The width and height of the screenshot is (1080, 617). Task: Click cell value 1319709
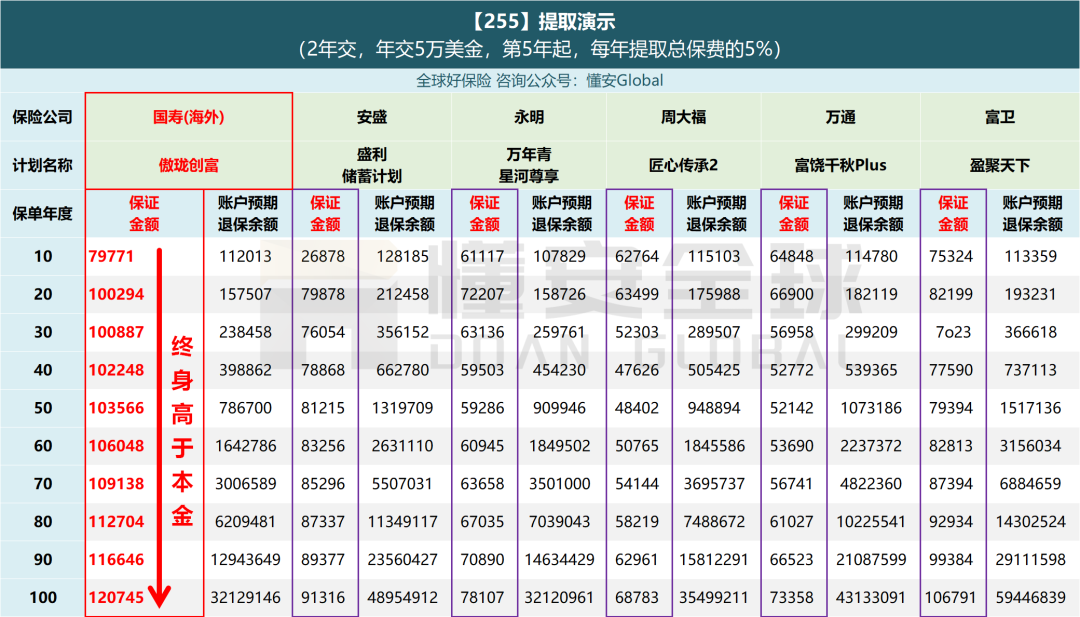point(403,408)
